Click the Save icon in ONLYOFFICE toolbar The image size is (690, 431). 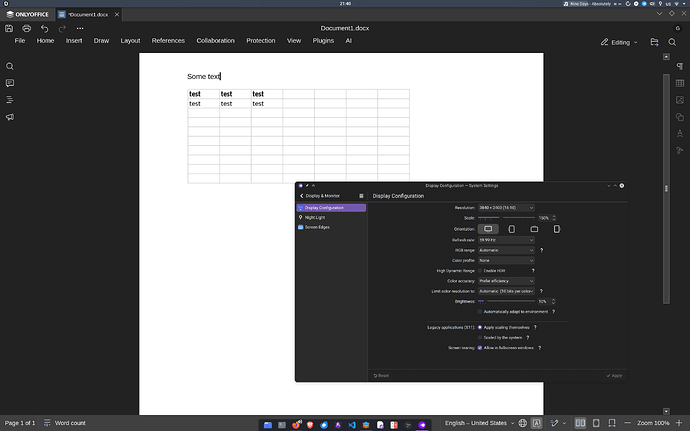9,28
